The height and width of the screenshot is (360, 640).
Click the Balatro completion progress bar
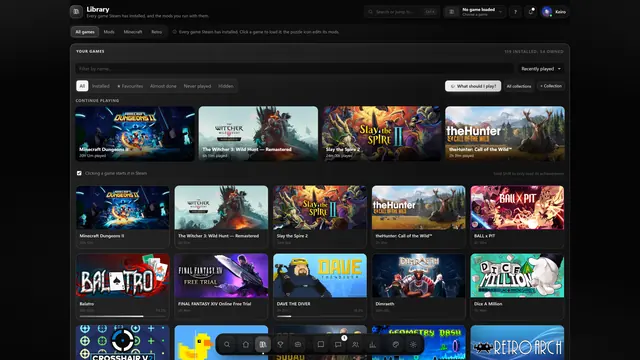point(122,316)
